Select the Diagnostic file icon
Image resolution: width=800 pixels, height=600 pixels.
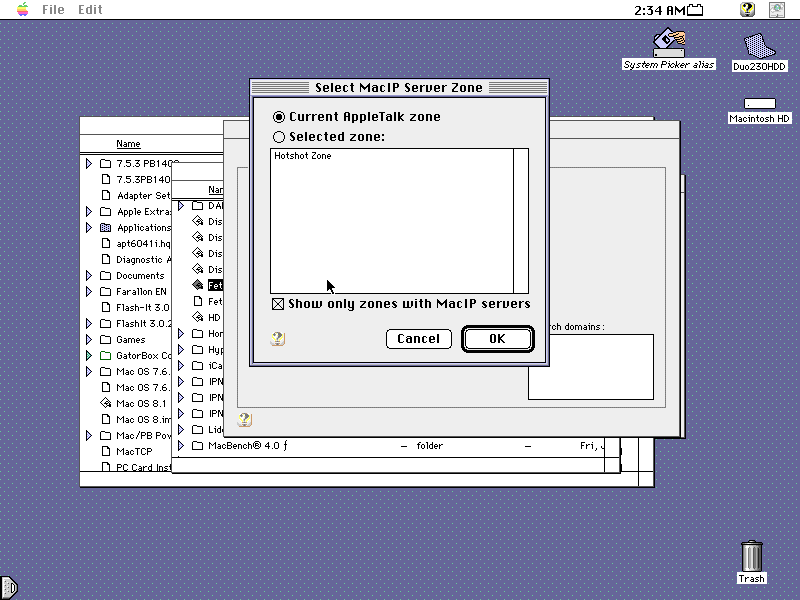[106, 259]
